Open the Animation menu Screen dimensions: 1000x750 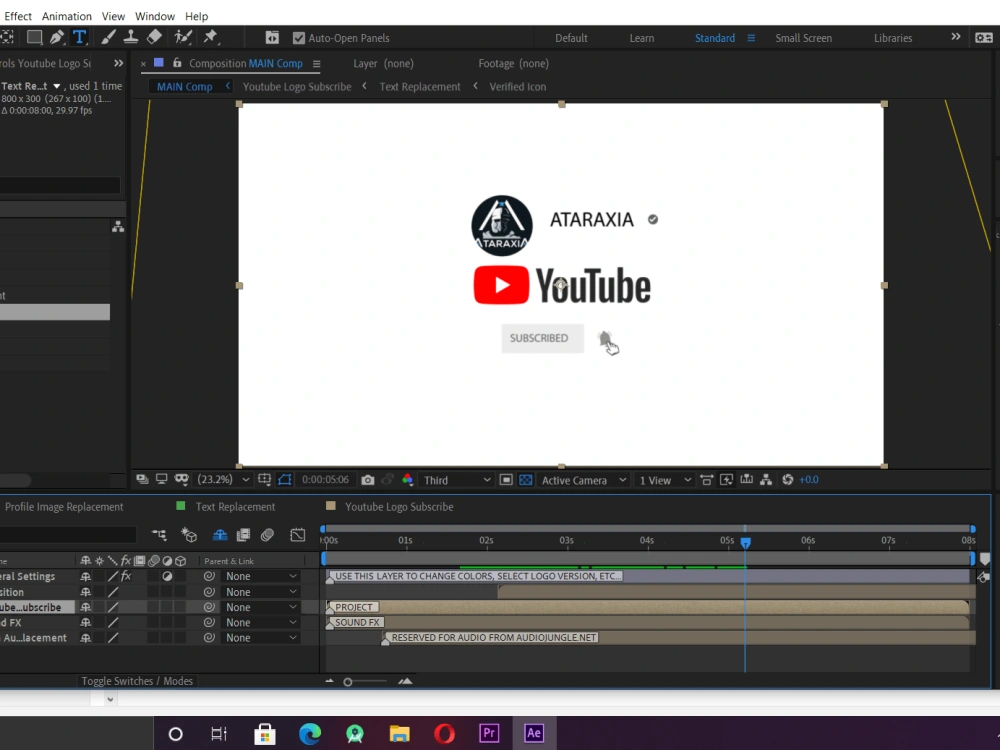[x=66, y=16]
